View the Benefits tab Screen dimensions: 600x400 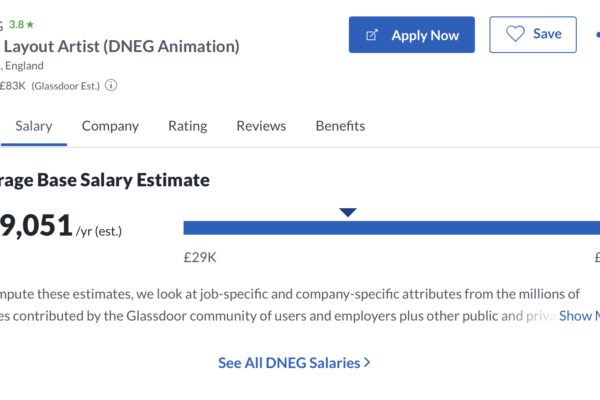(340, 126)
